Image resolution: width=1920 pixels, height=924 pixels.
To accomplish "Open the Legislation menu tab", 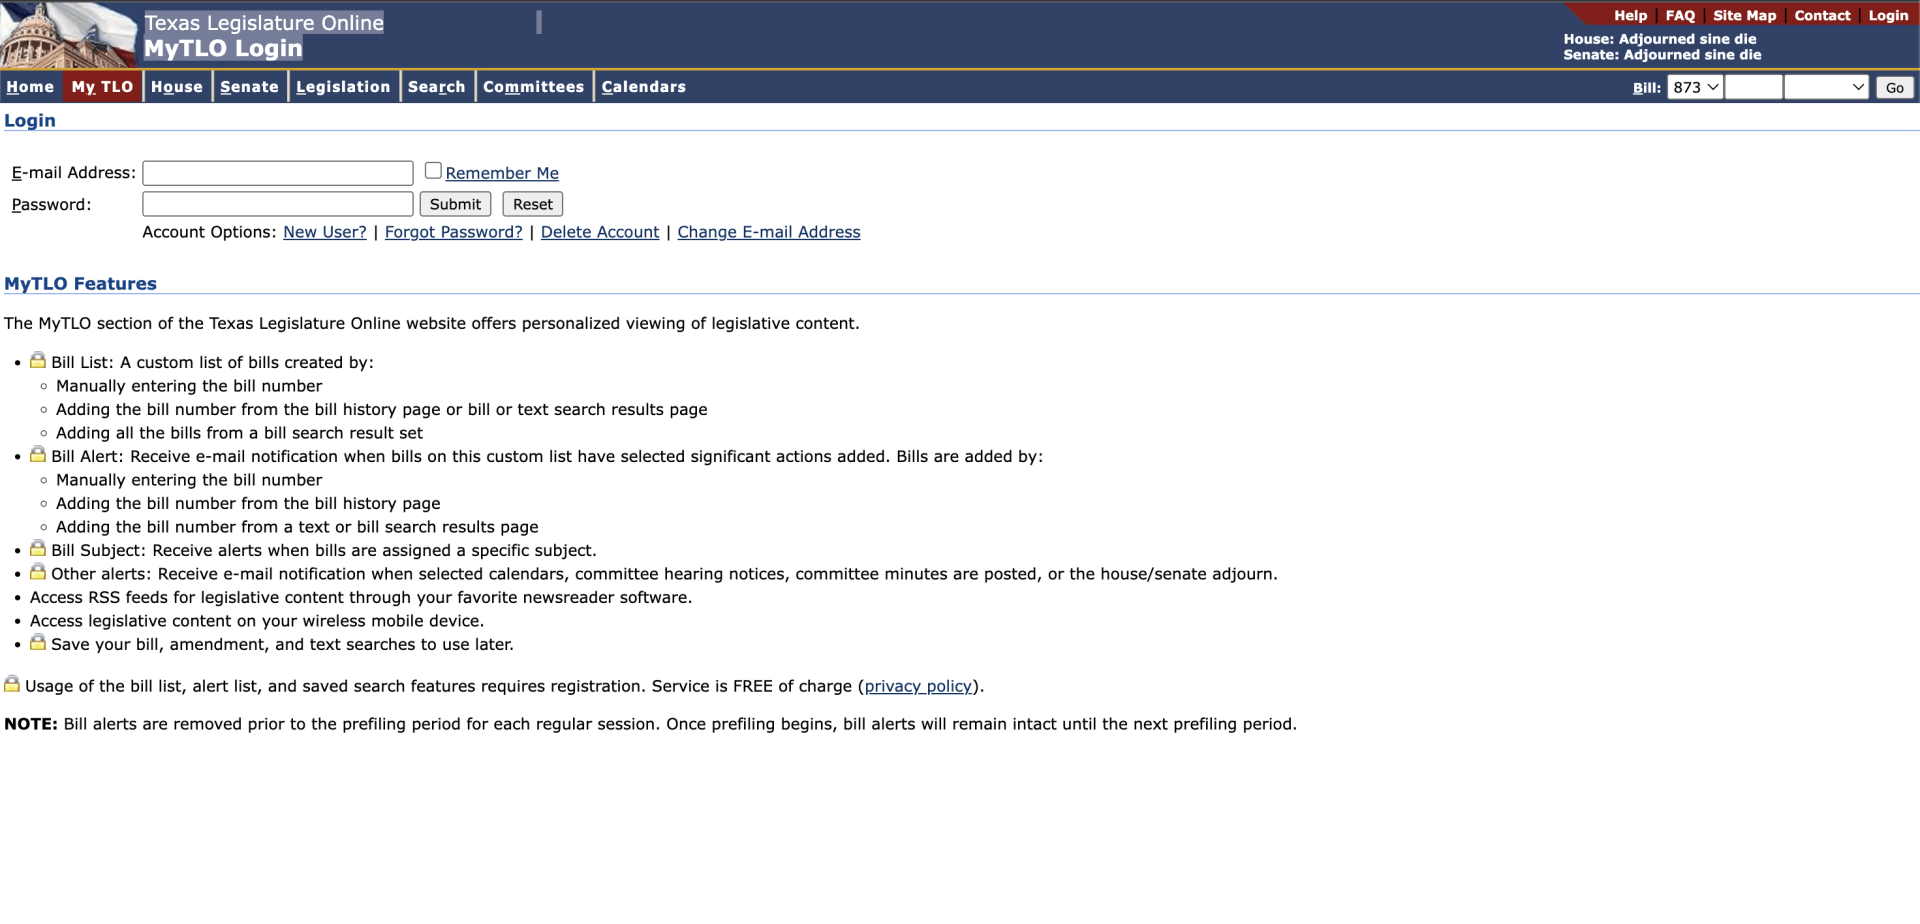I will pos(343,87).
